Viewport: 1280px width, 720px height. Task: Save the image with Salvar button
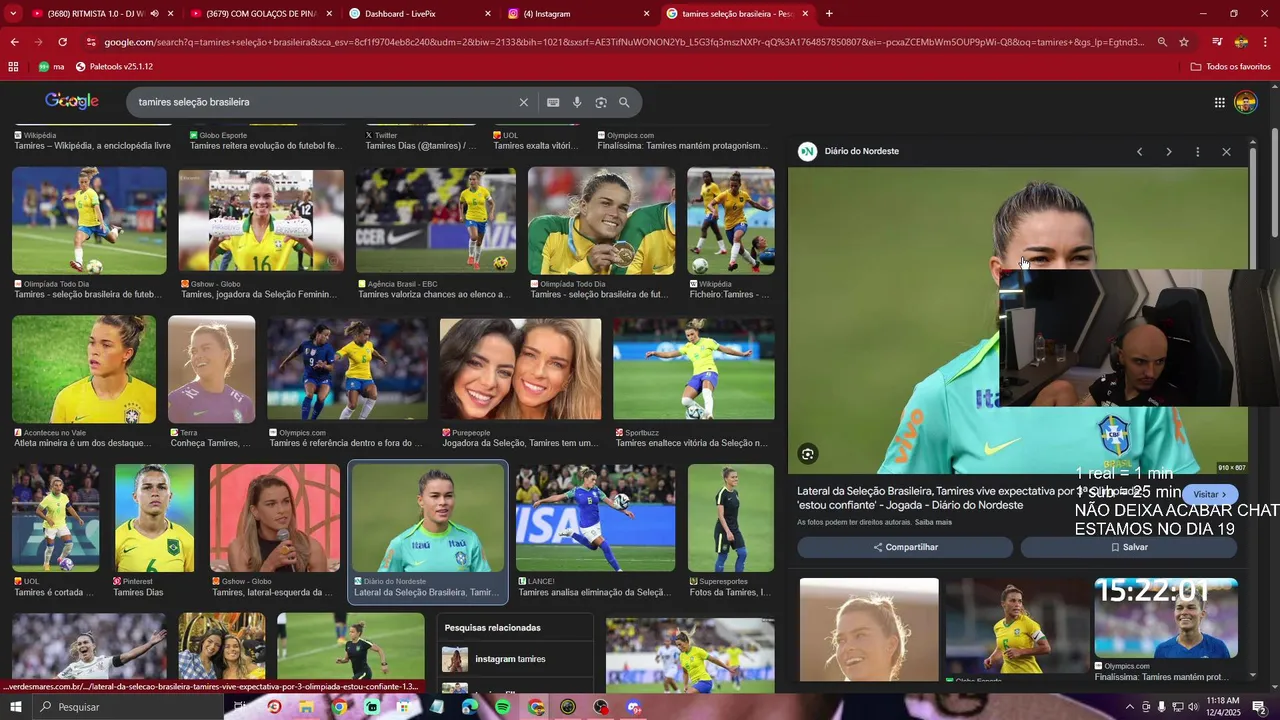1129,547
